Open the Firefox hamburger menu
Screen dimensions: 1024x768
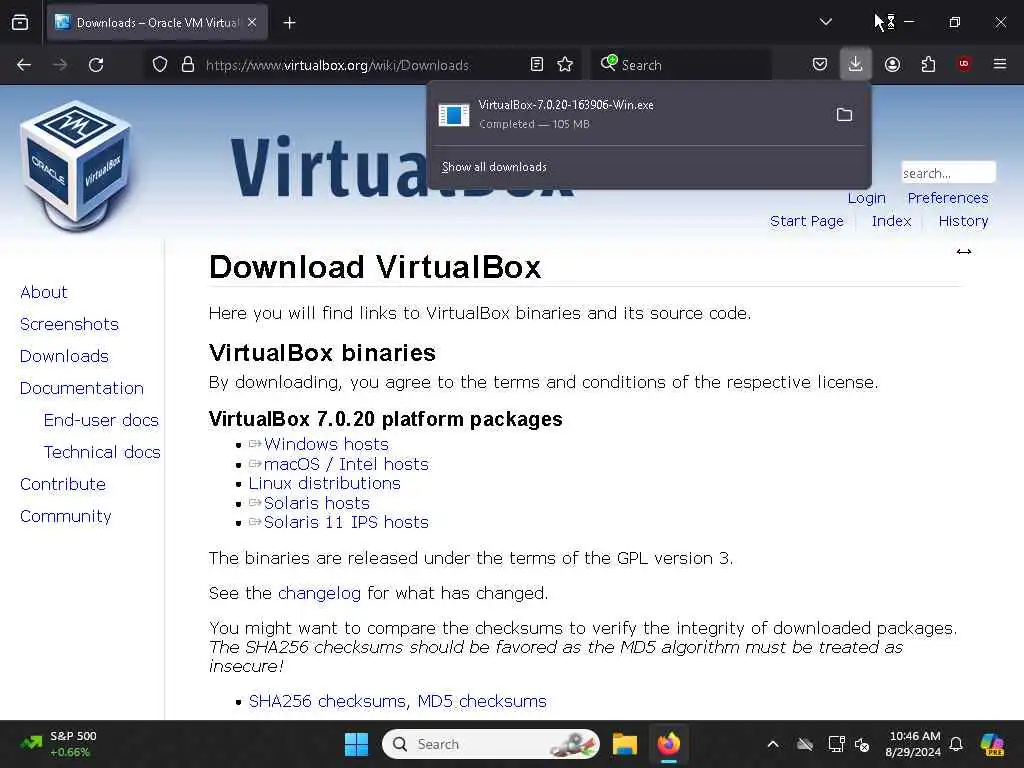click(x=1000, y=64)
